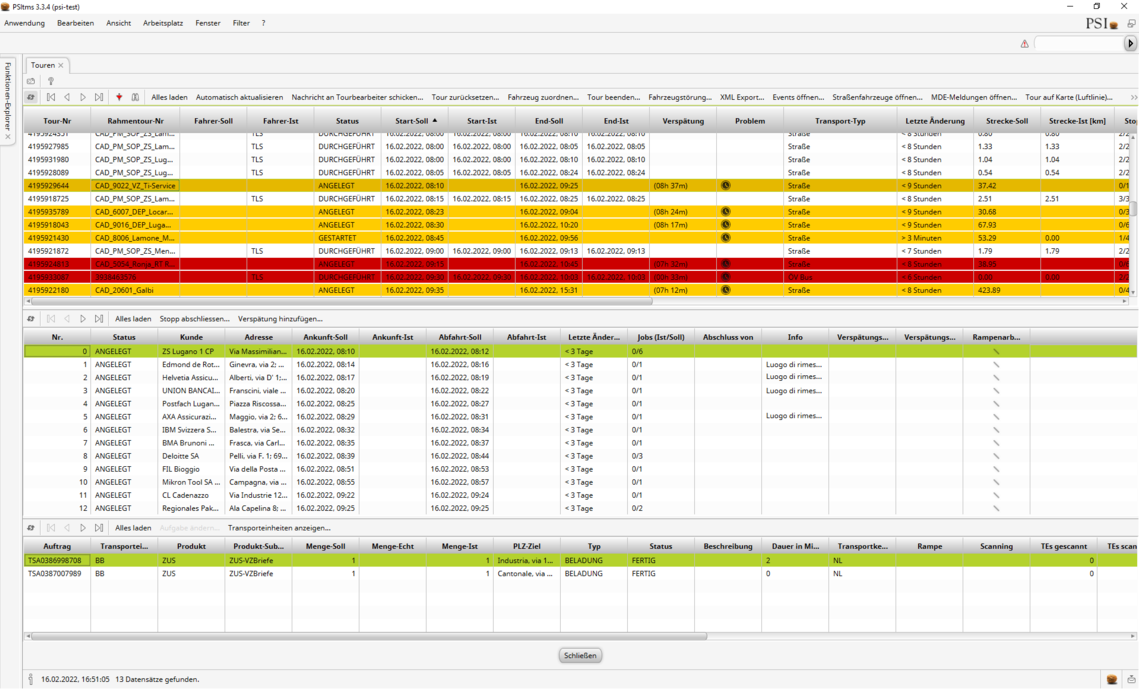1139x689 pixels.
Task: Click the binoculars search icon in the Touren toolbar
Action: [x=135, y=97]
